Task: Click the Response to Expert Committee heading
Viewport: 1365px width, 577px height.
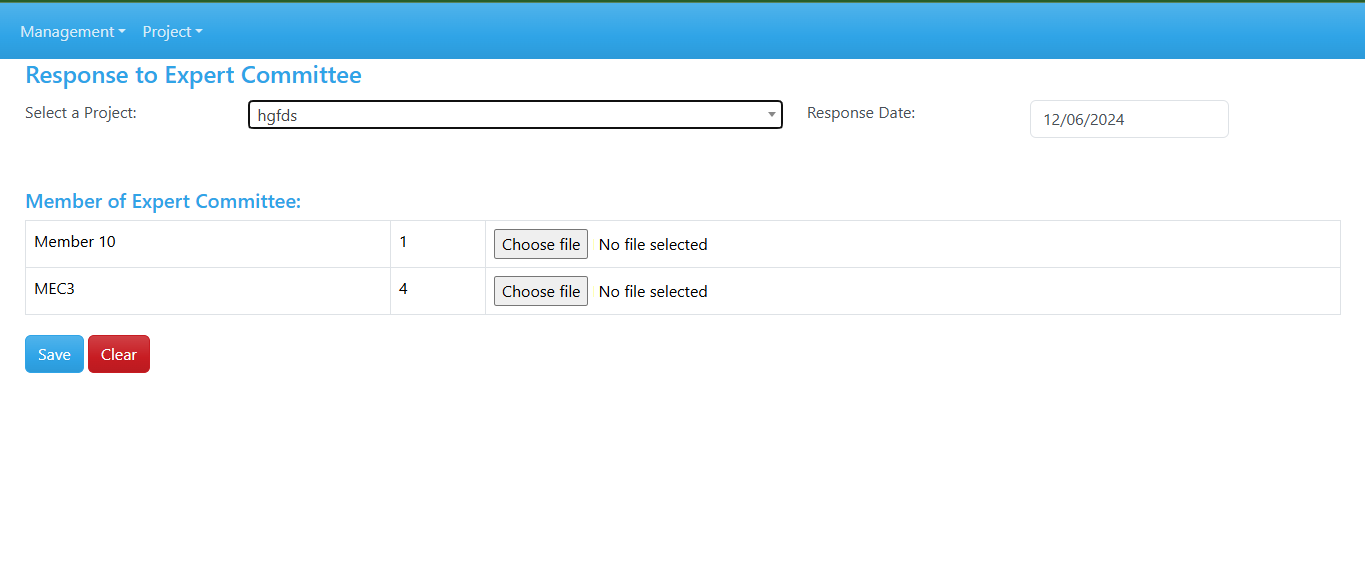Action: click(193, 75)
